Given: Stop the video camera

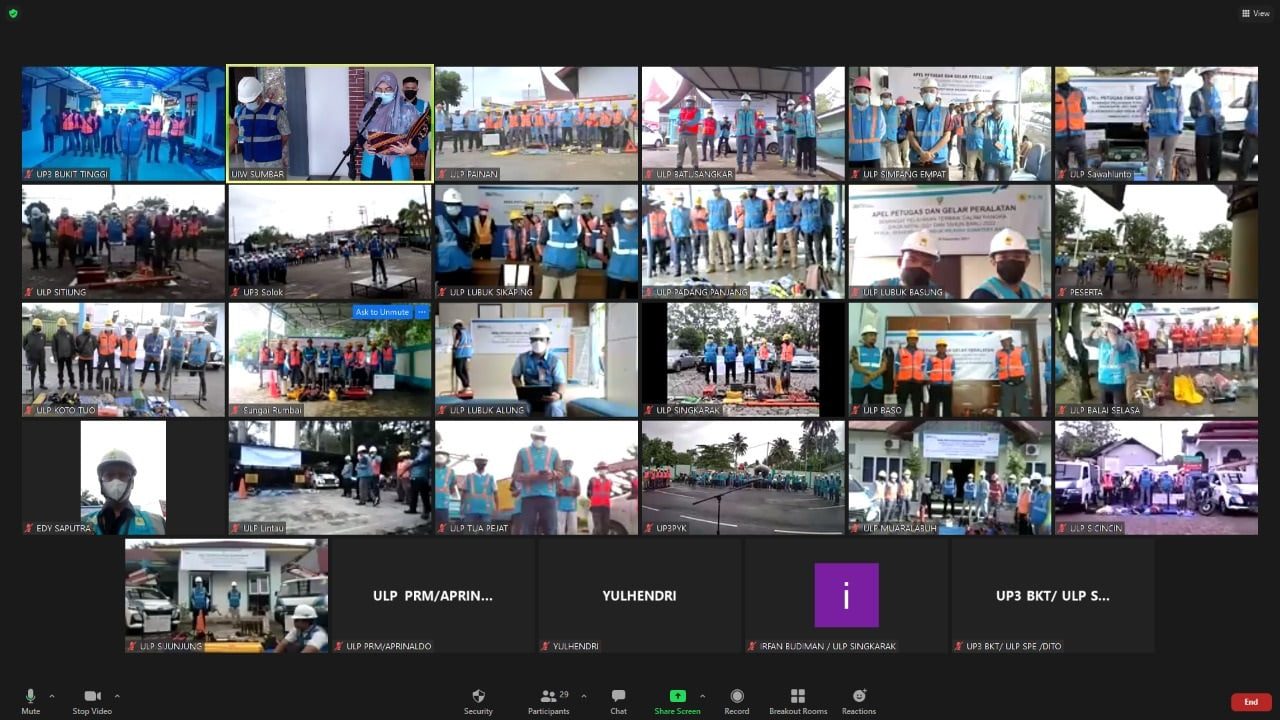Looking at the screenshot, I should [x=93, y=701].
